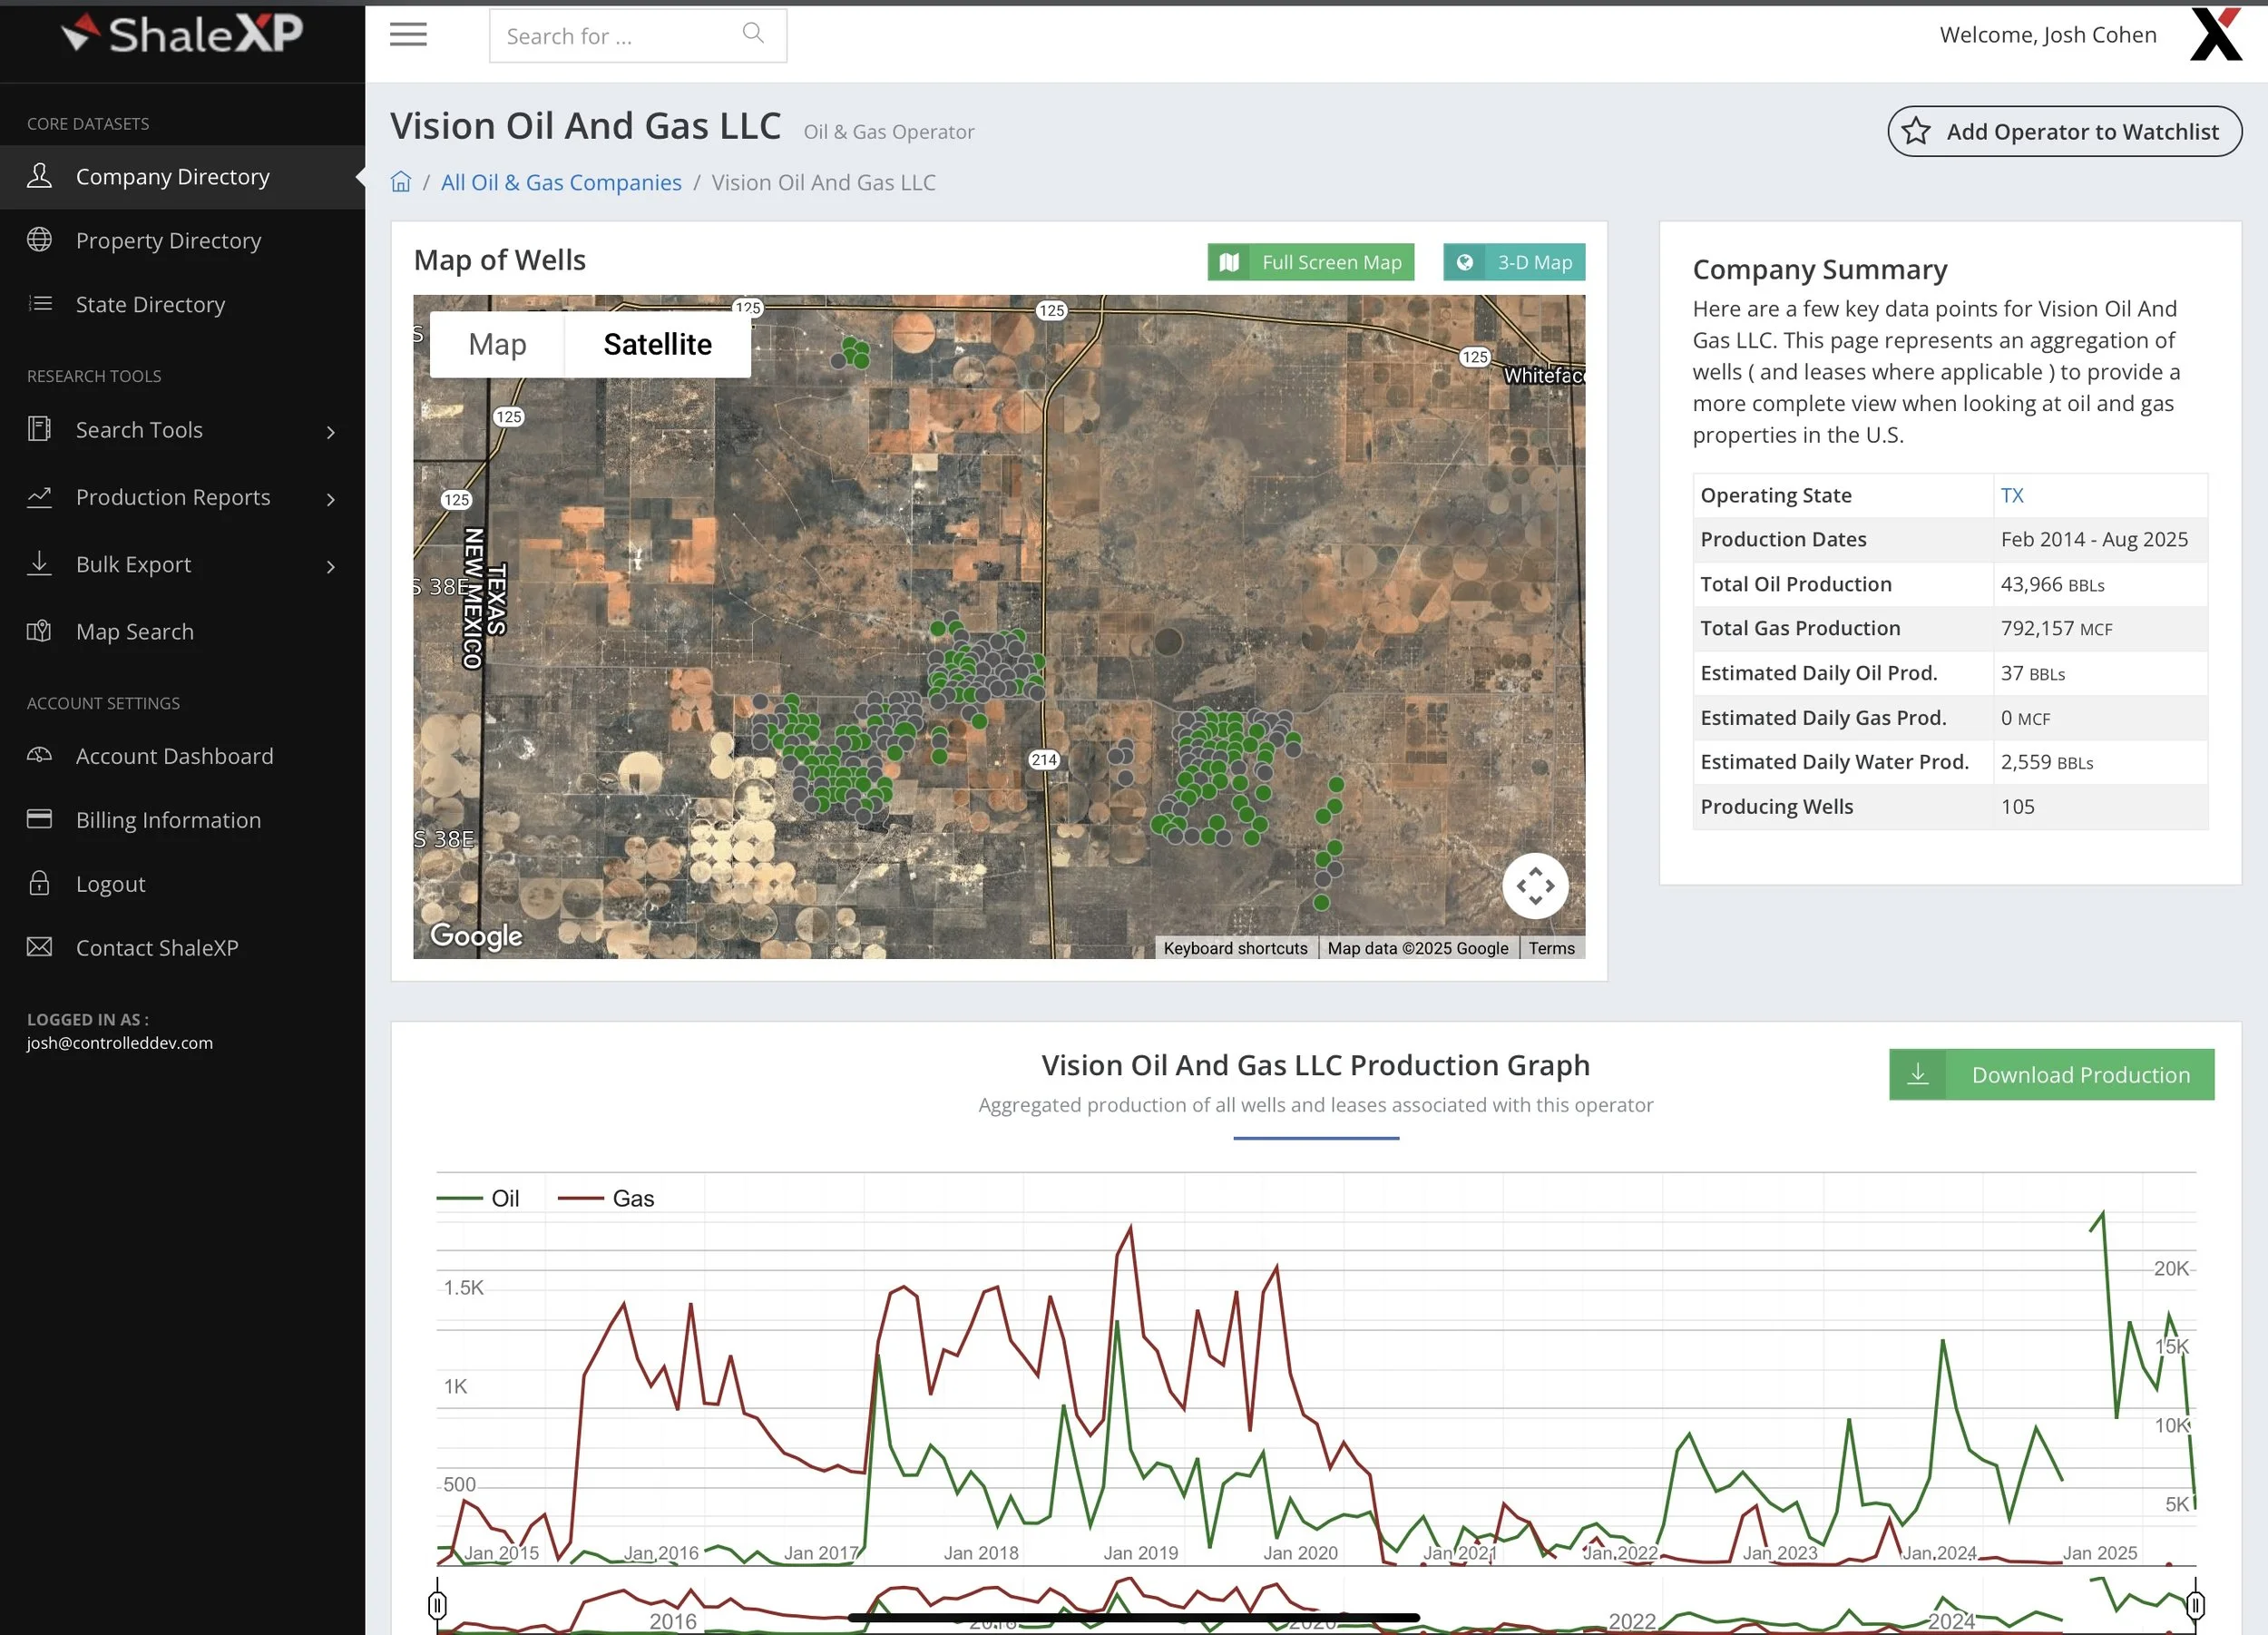The image size is (2268, 1635).
Task: Click the map camera control icon
Action: (1534, 885)
